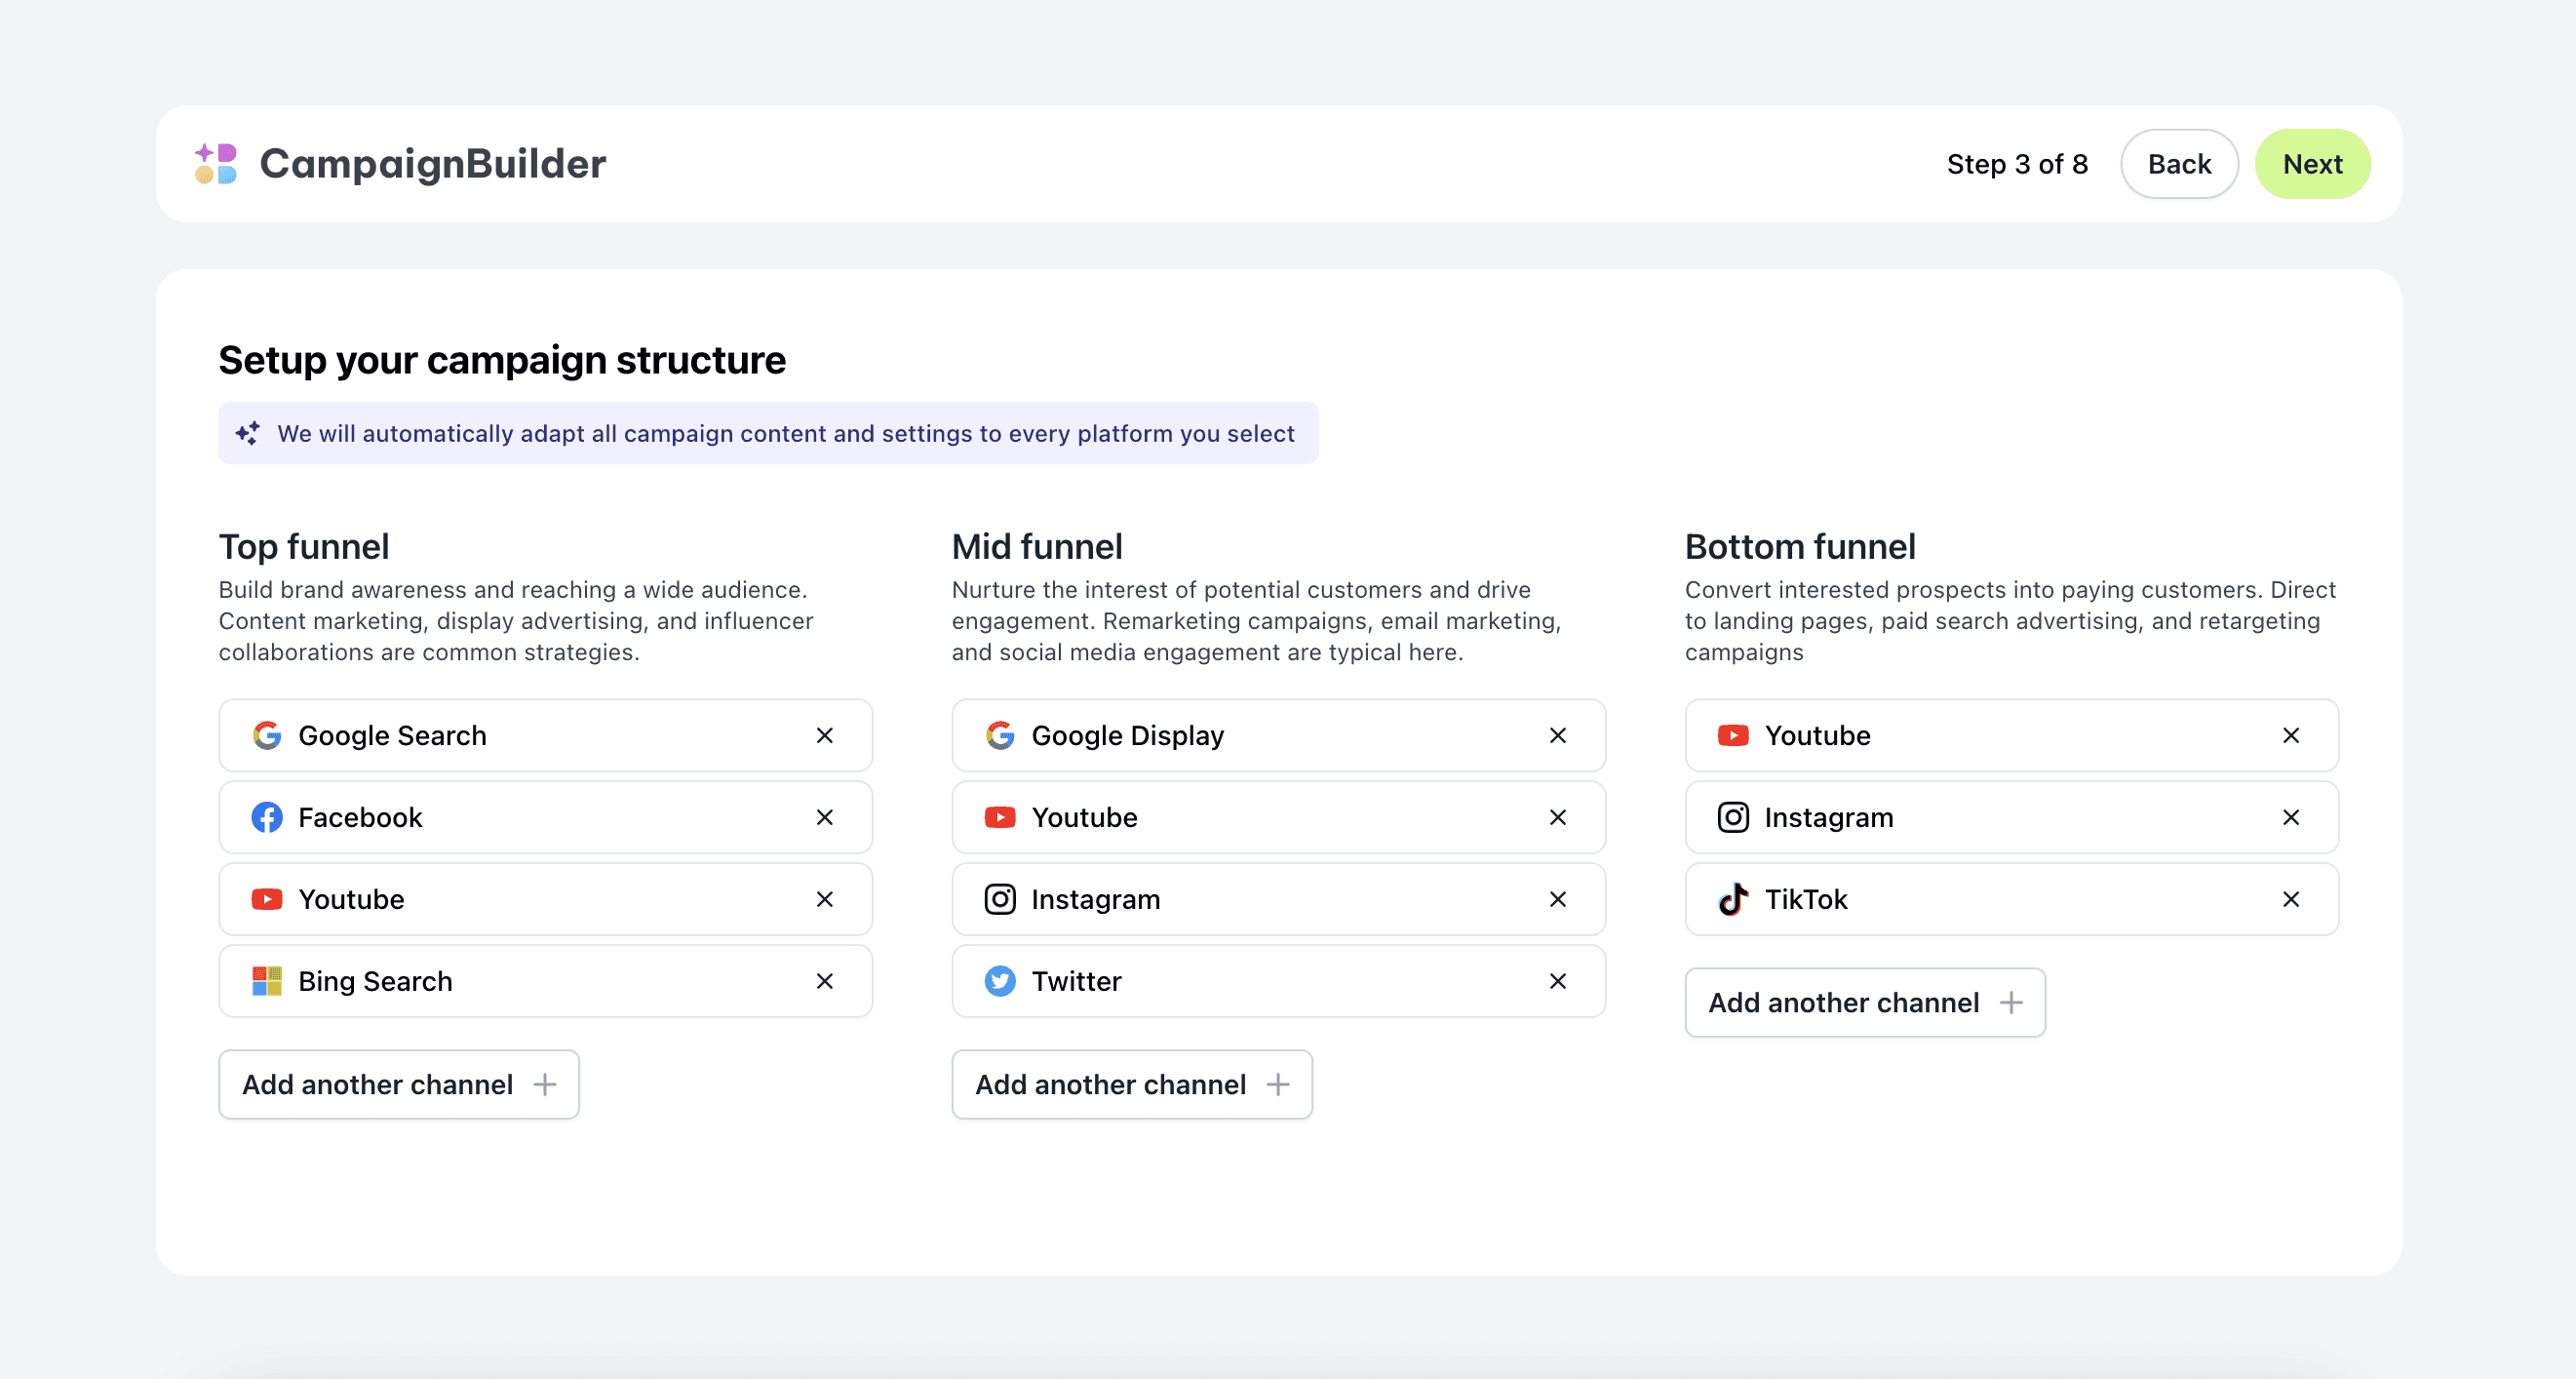
Task: Select the TikTok icon in Bottom funnel
Action: [x=1734, y=899]
